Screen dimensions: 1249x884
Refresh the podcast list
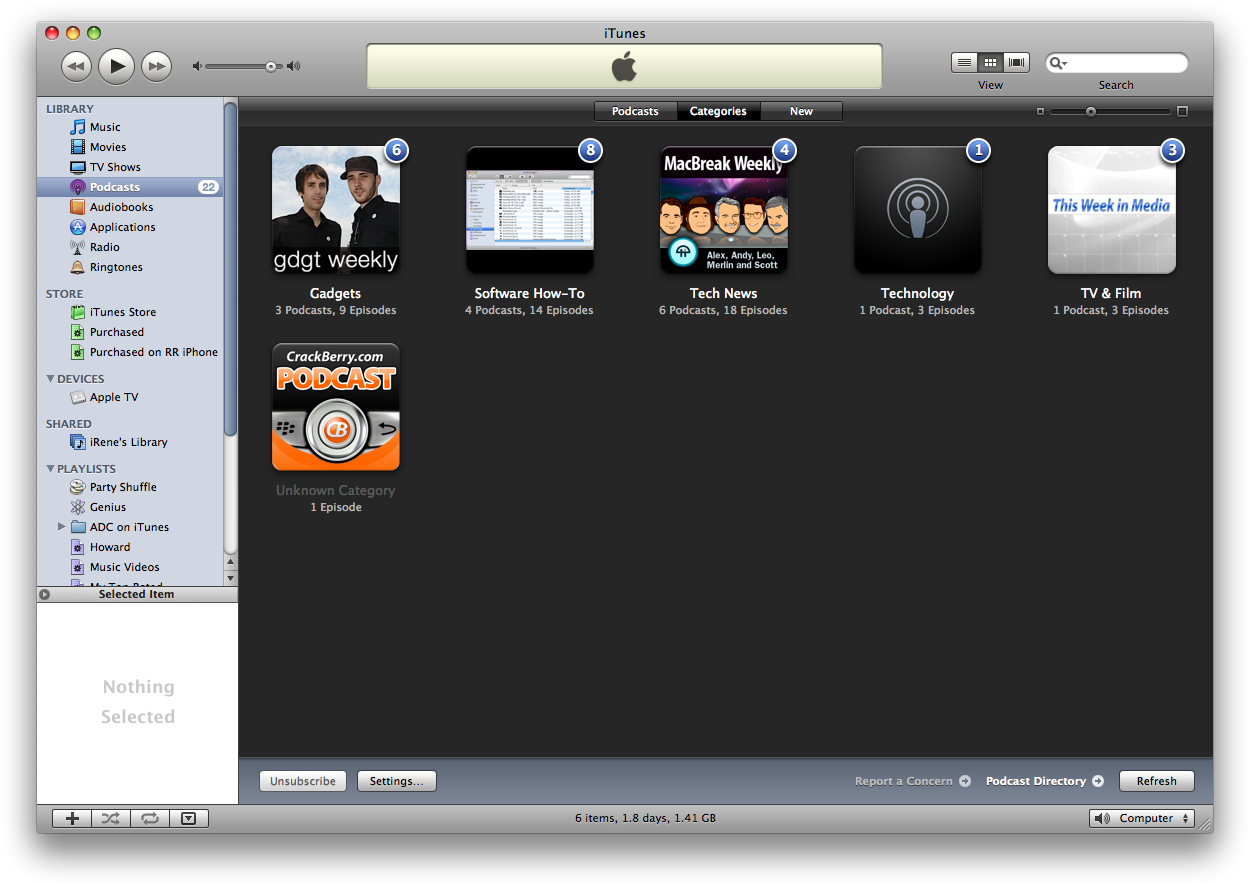click(1157, 781)
